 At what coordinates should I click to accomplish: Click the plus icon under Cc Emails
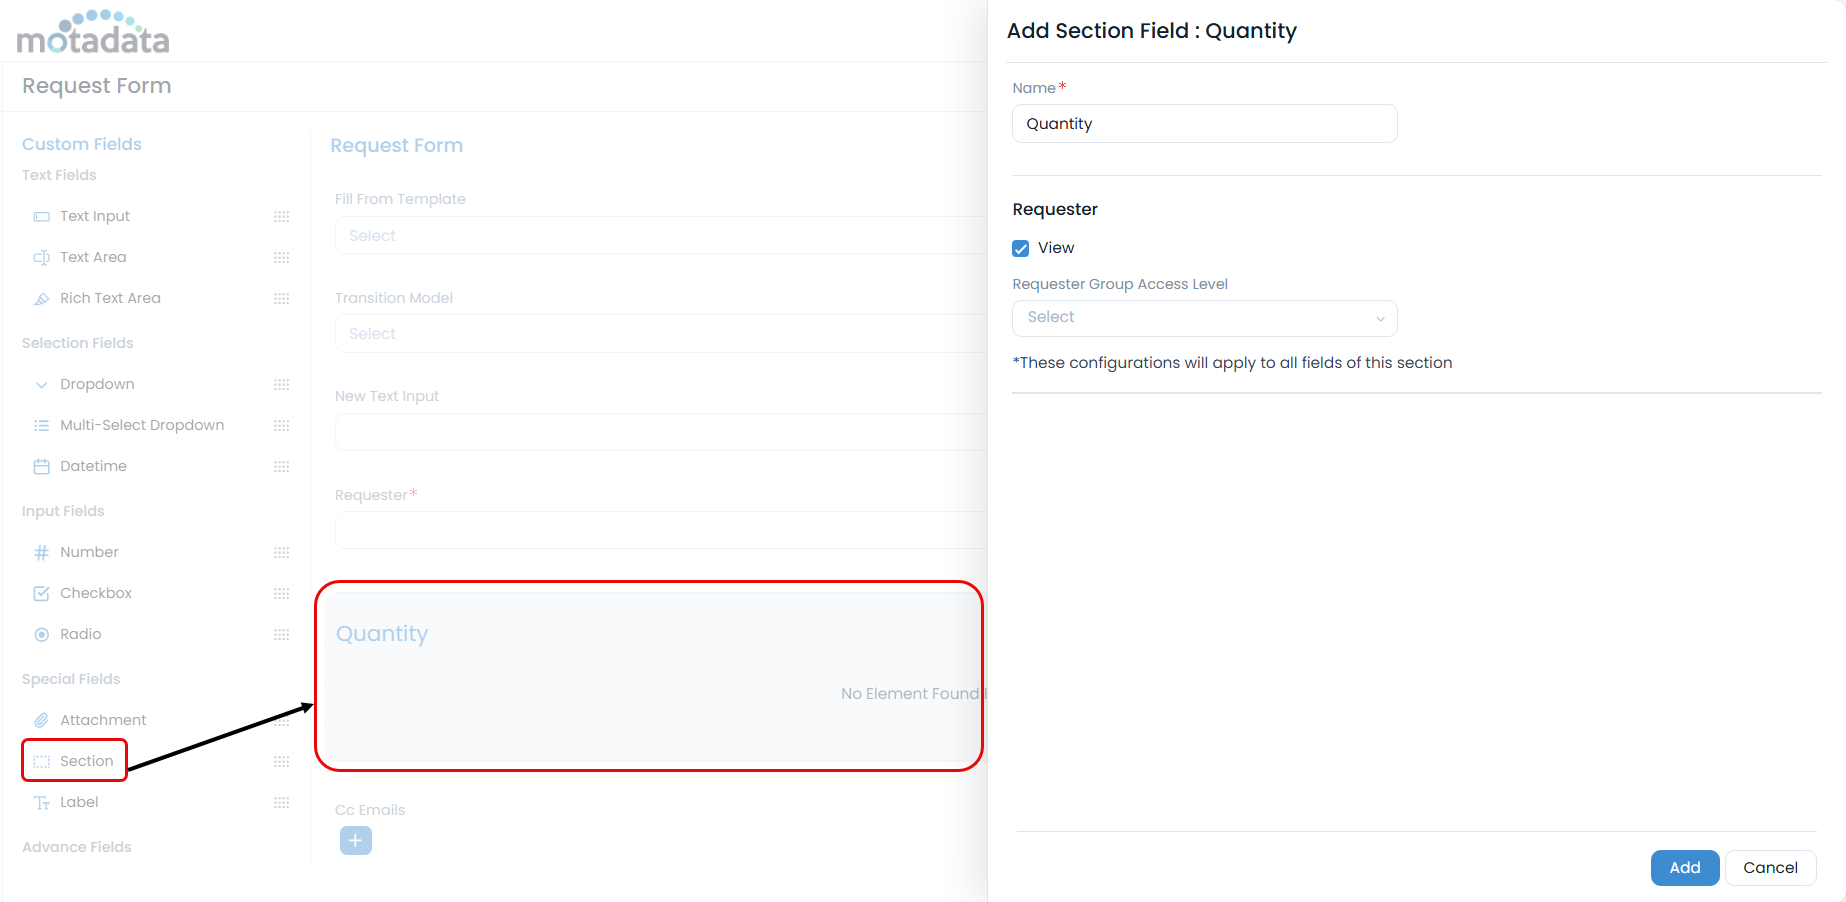click(355, 841)
